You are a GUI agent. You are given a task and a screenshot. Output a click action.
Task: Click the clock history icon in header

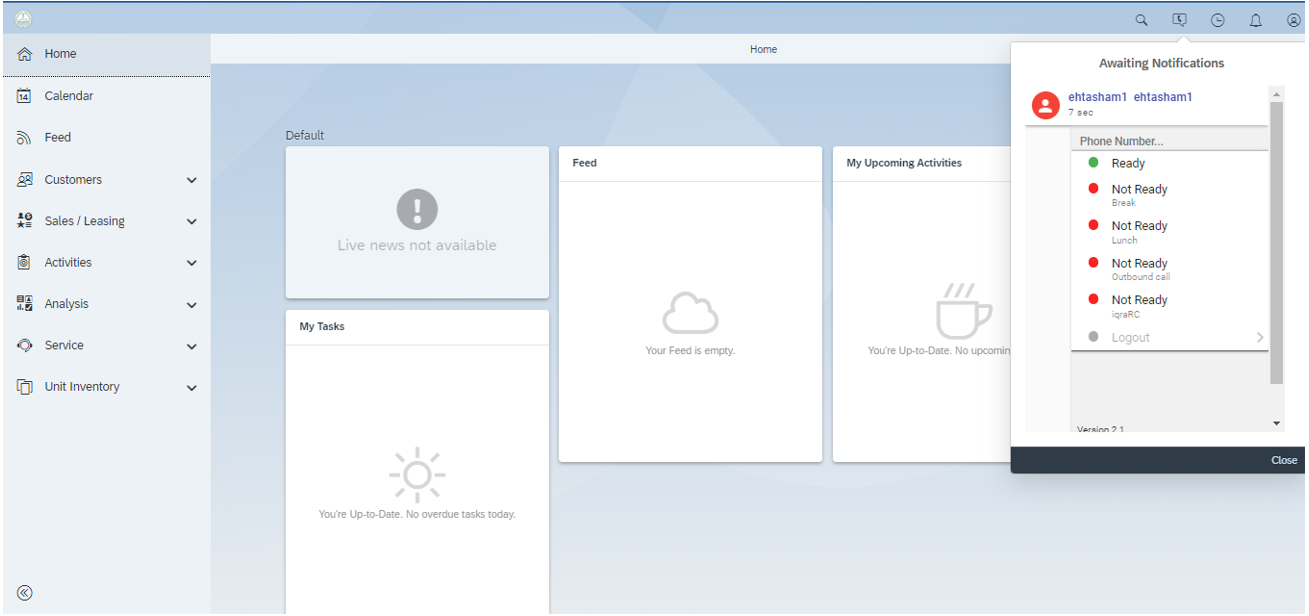[x=1218, y=20]
